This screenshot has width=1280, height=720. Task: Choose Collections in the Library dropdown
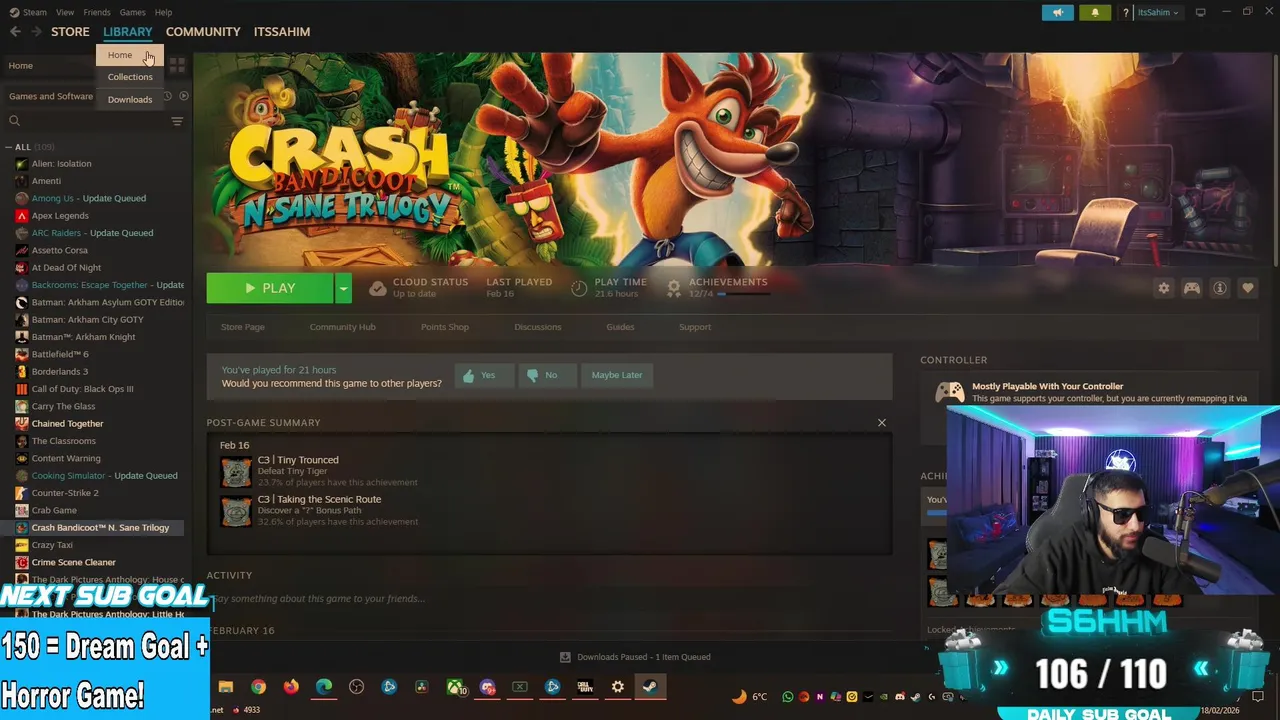(130, 77)
